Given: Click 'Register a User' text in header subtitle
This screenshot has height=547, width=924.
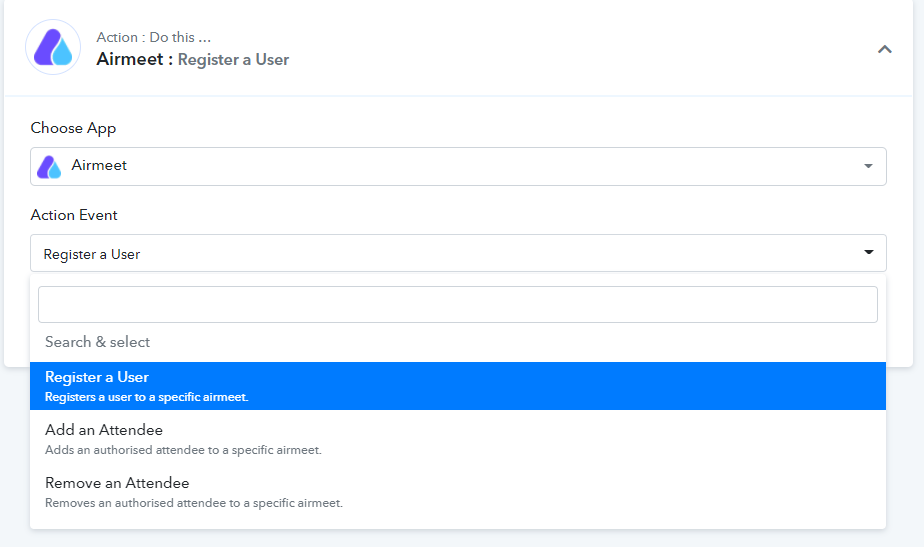Looking at the screenshot, I should coord(233,60).
